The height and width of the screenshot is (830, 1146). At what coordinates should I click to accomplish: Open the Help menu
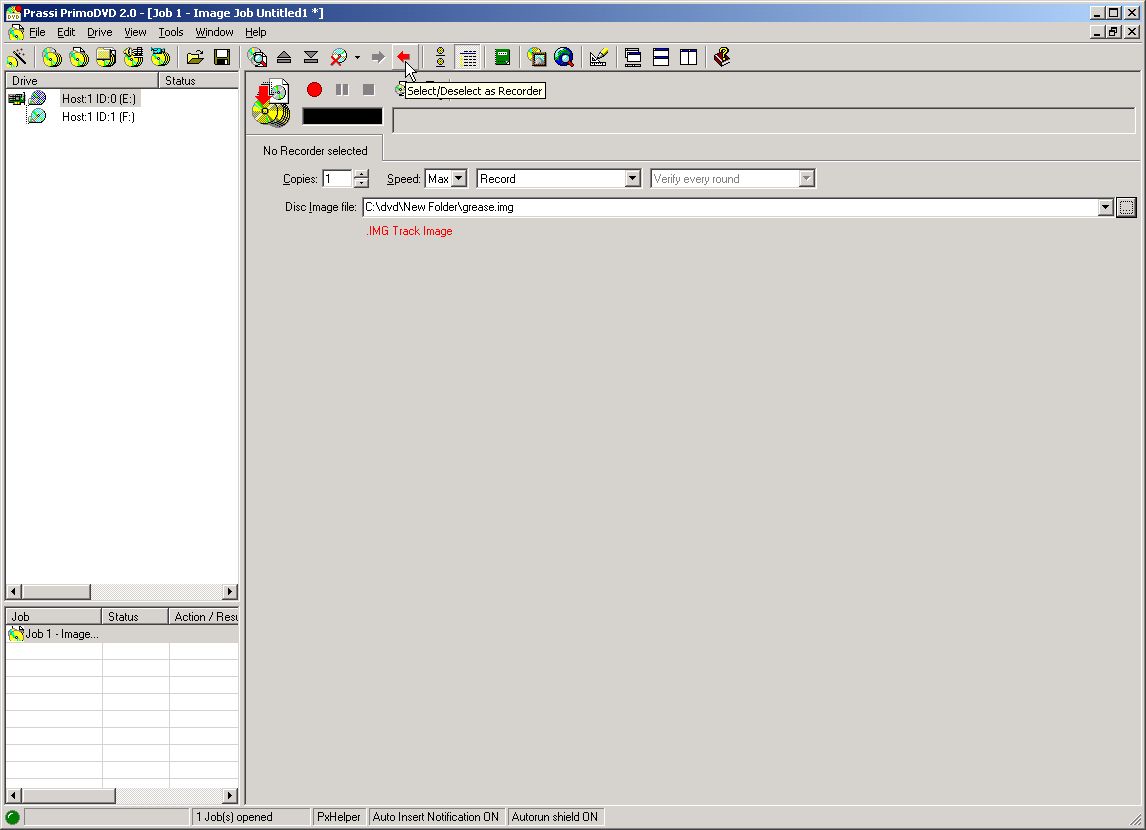point(256,32)
